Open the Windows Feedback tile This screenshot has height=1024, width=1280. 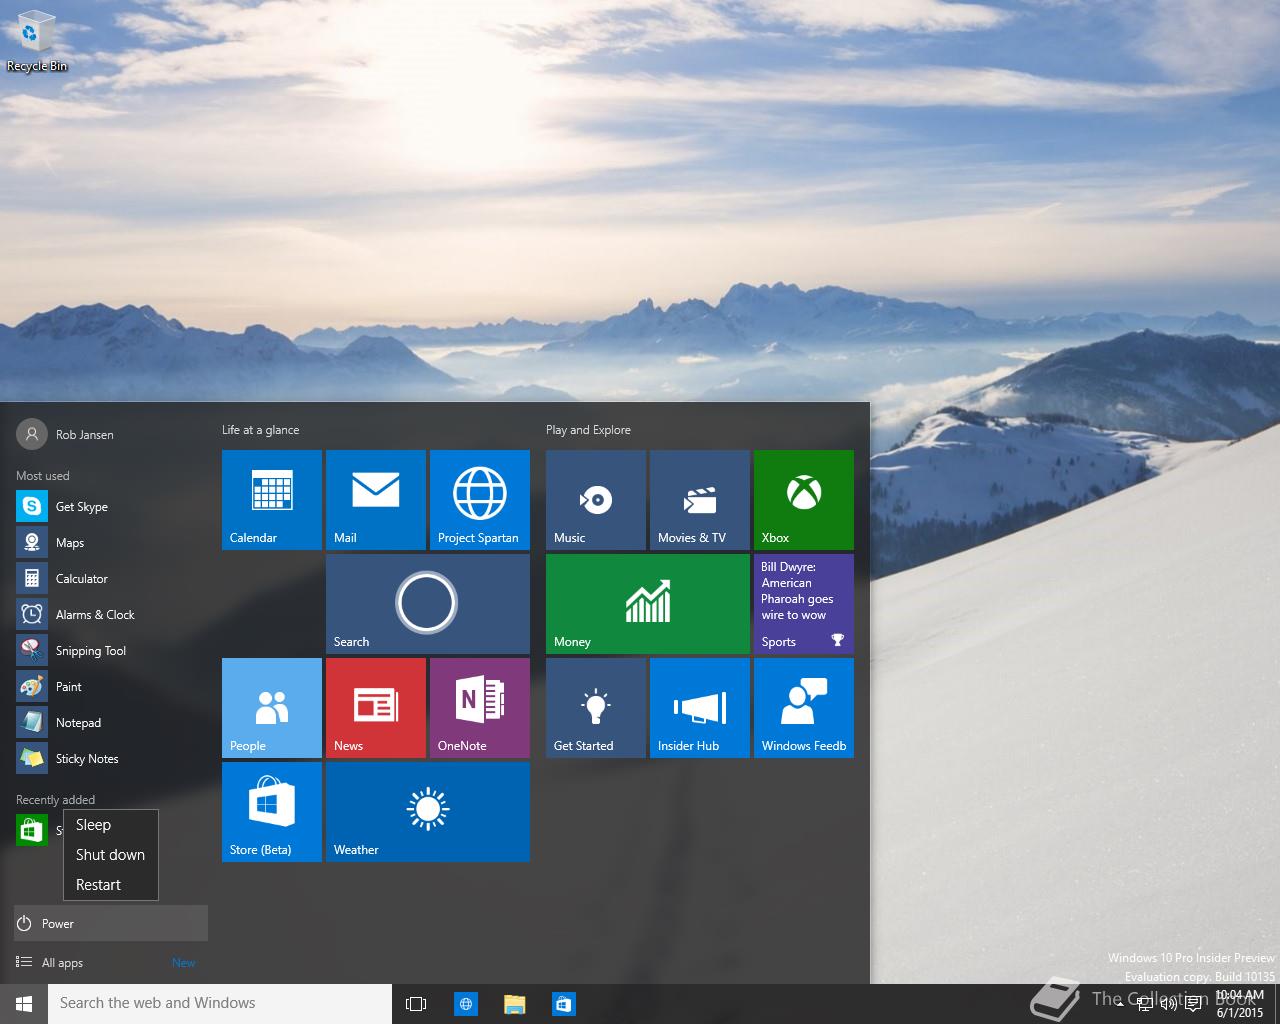click(x=804, y=708)
